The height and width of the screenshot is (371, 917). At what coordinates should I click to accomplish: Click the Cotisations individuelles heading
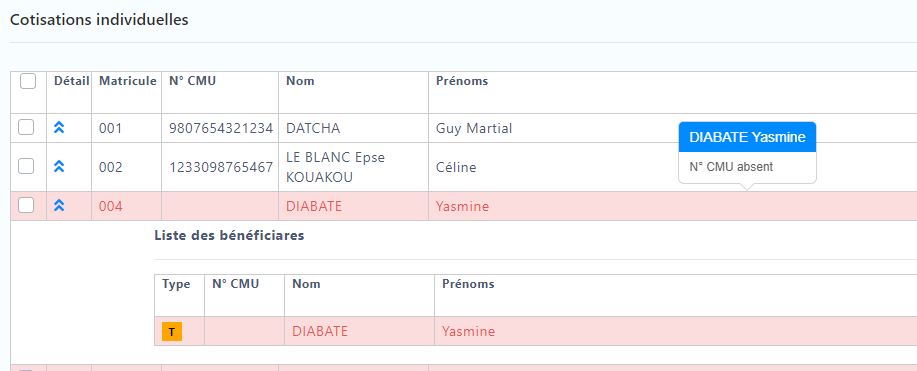(x=99, y=19)
